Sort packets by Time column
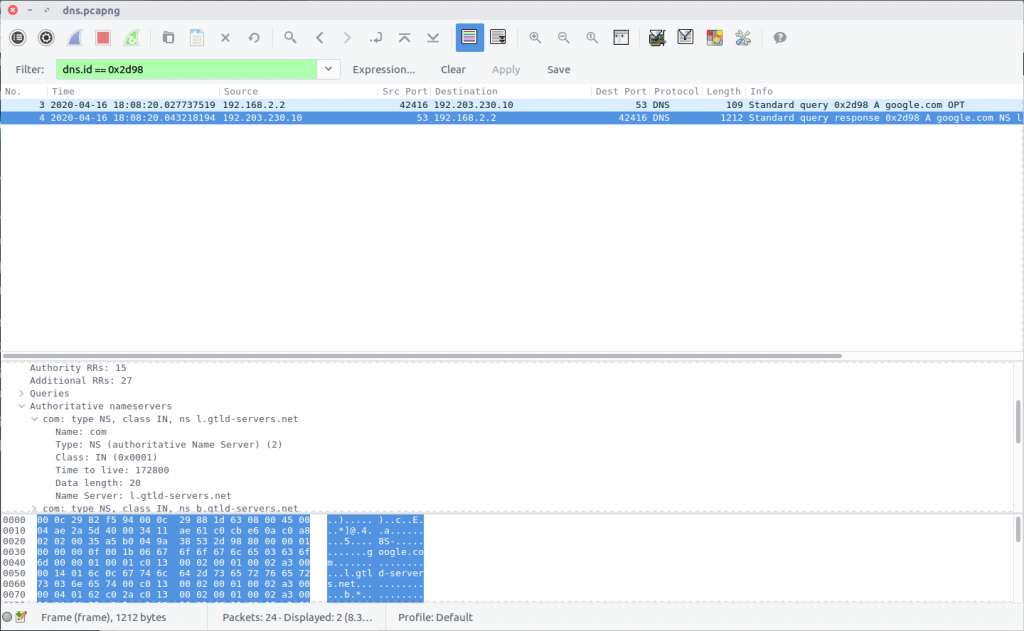 tap(133, 91)
